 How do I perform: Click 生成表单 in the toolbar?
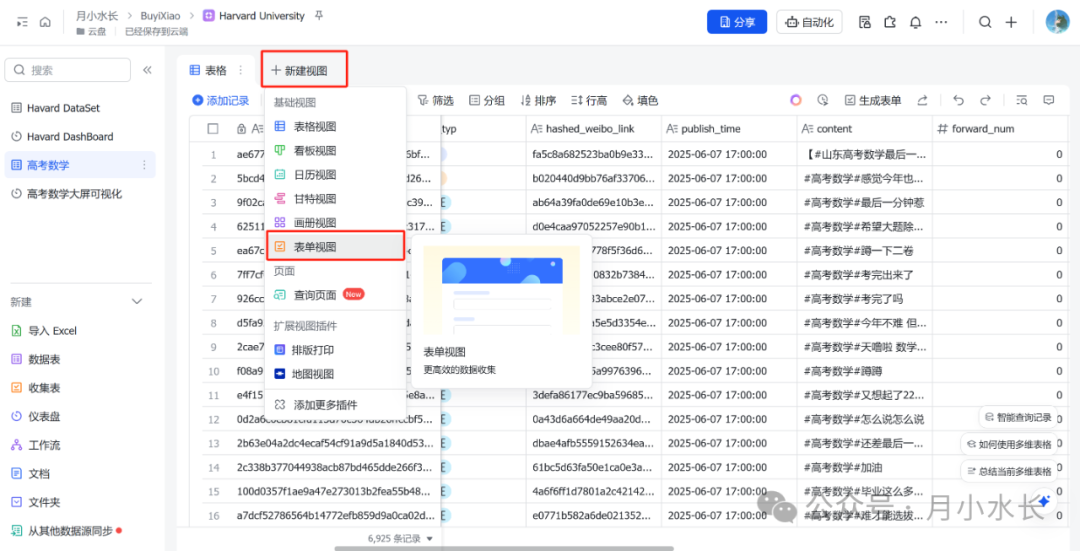[x=873, y=101]
